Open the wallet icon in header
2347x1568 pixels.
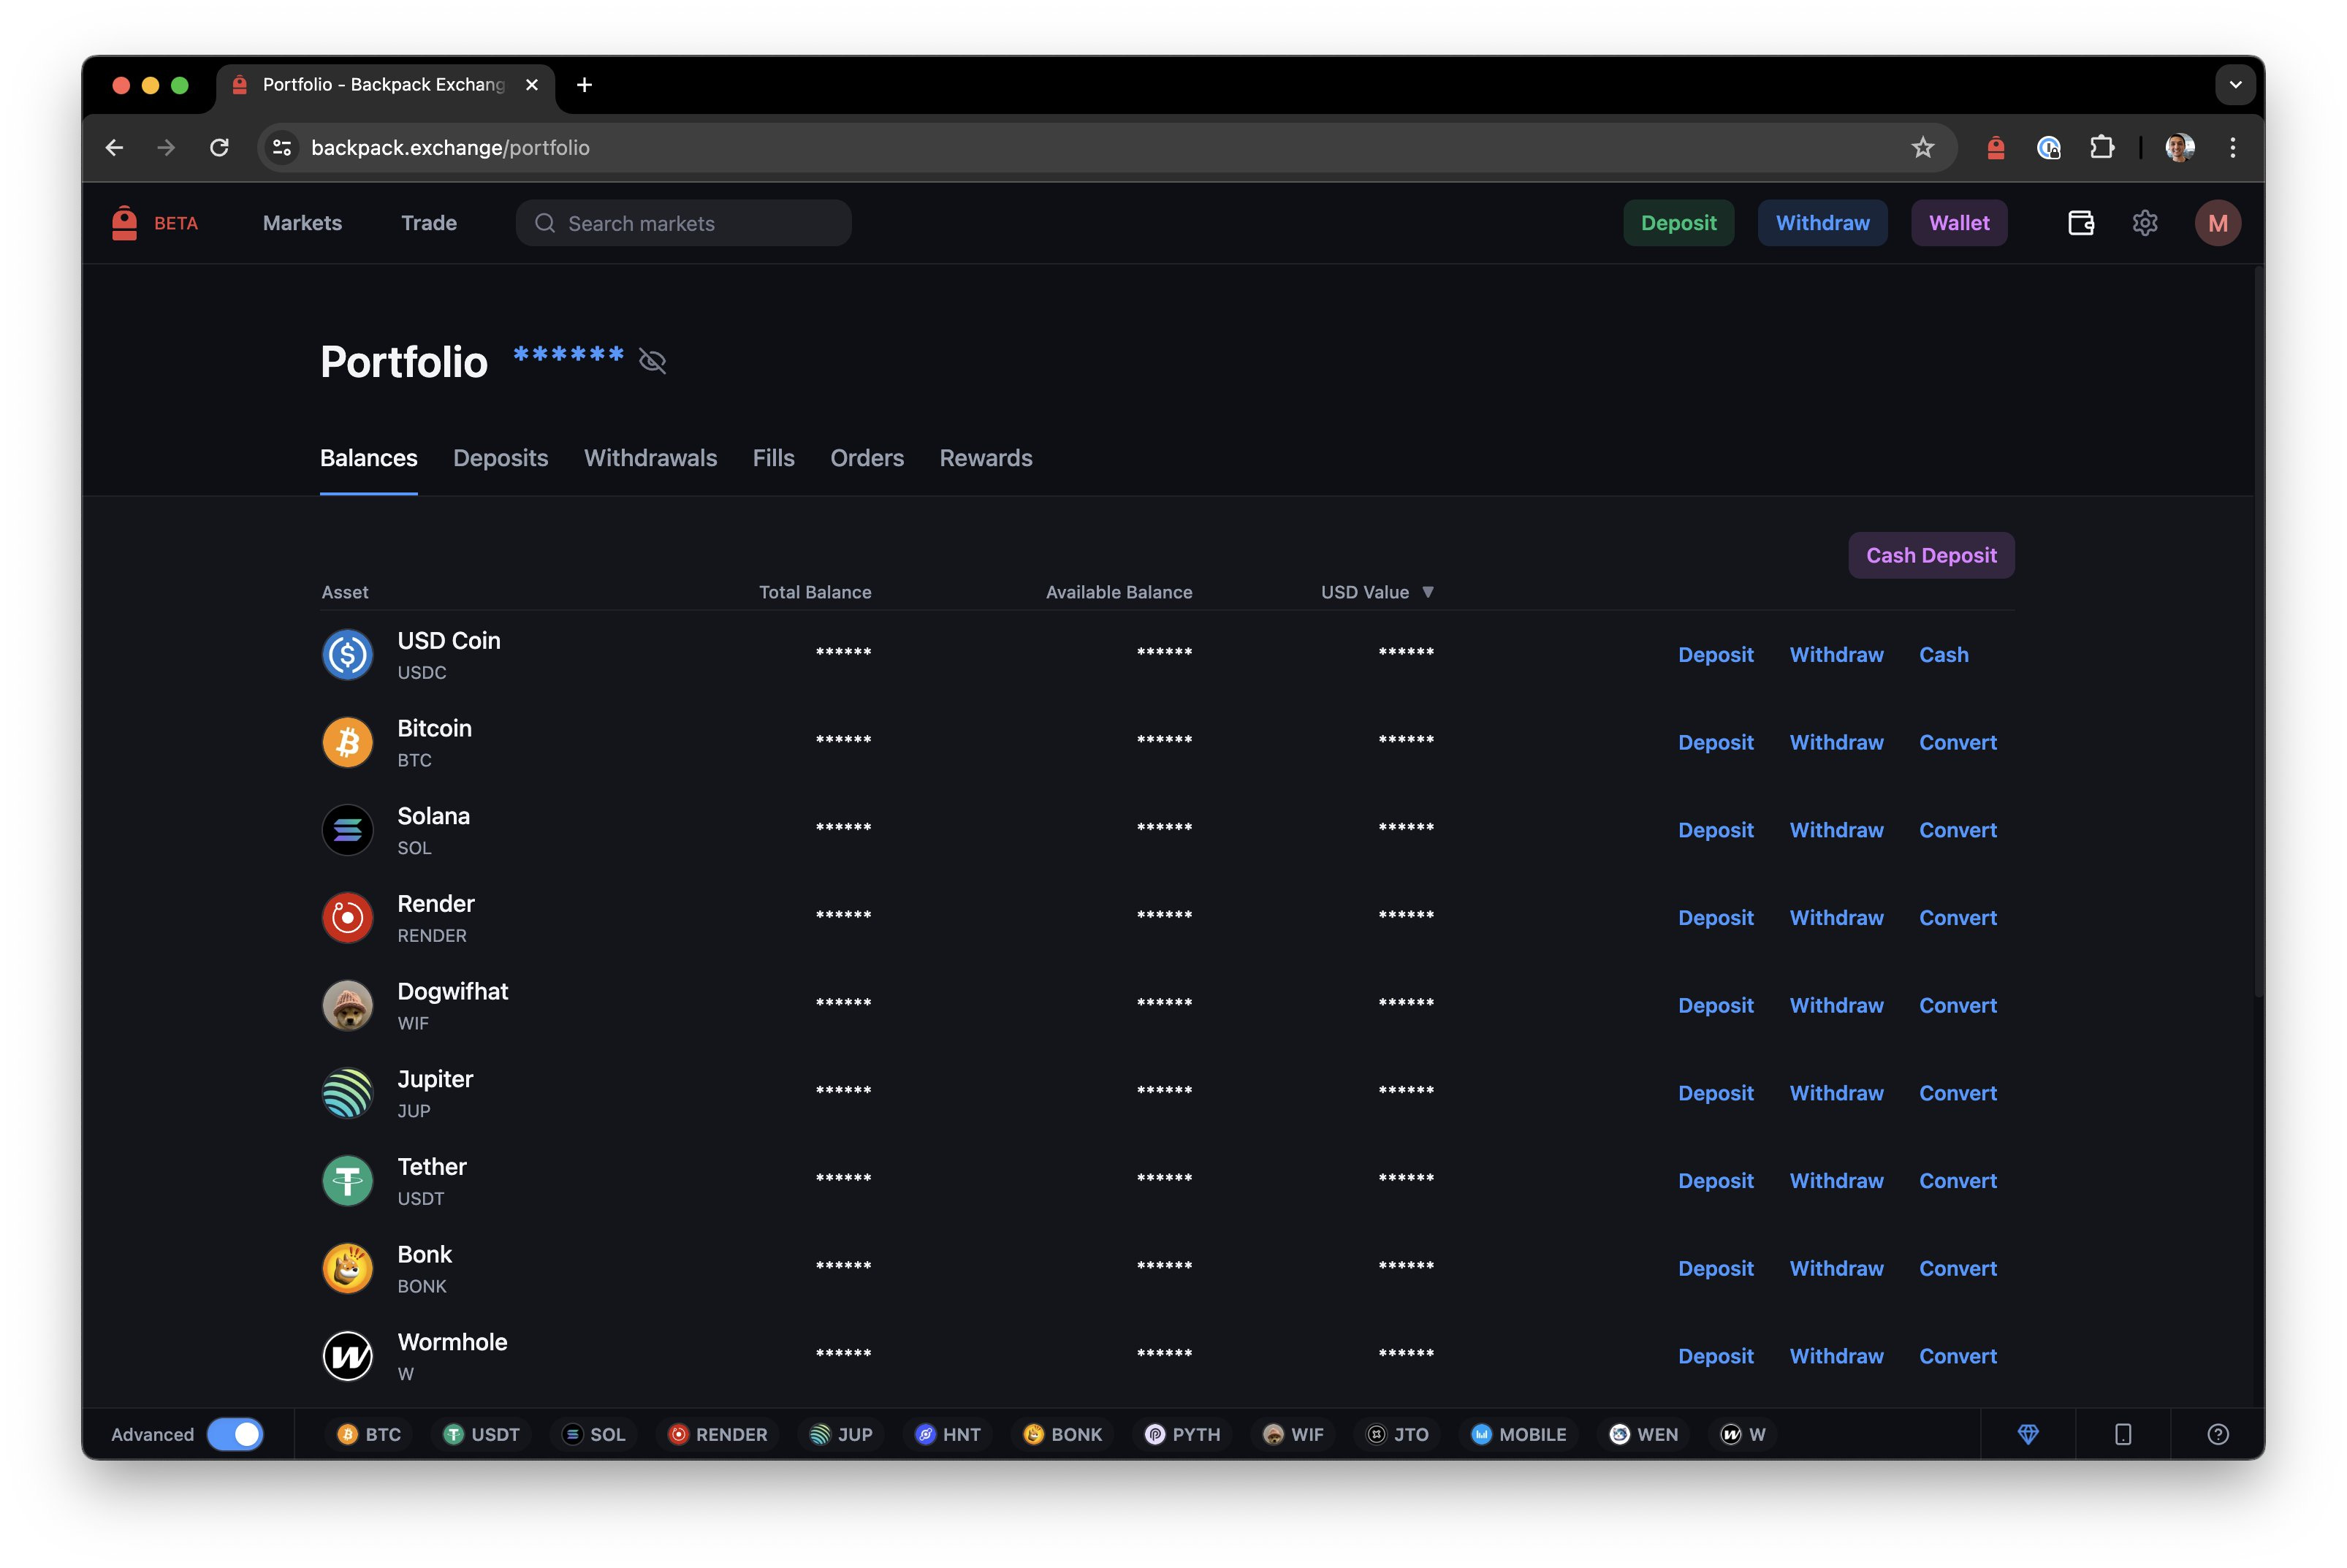(x=2081, y=223)
